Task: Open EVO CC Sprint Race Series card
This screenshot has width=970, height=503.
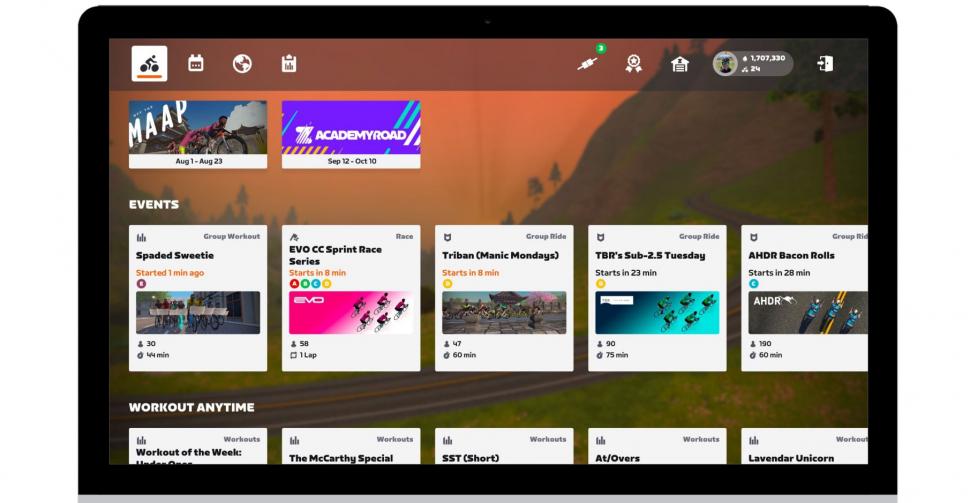Action: click(351, 298)
